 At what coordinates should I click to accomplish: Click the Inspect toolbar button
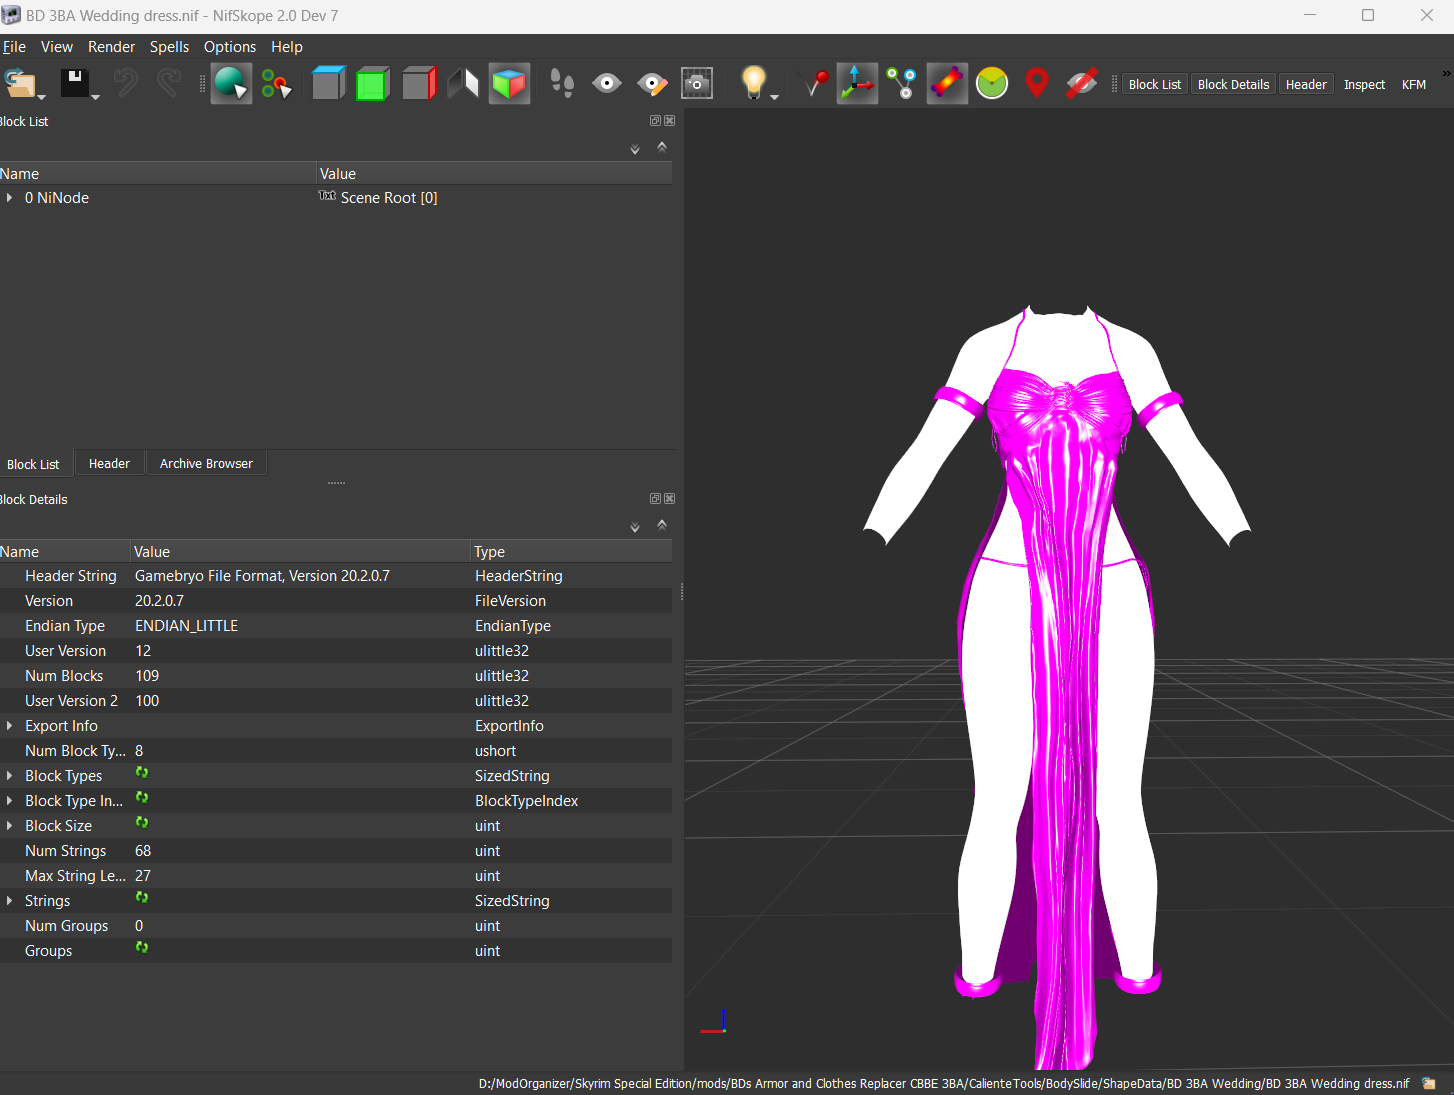[x=1364, y=85]
